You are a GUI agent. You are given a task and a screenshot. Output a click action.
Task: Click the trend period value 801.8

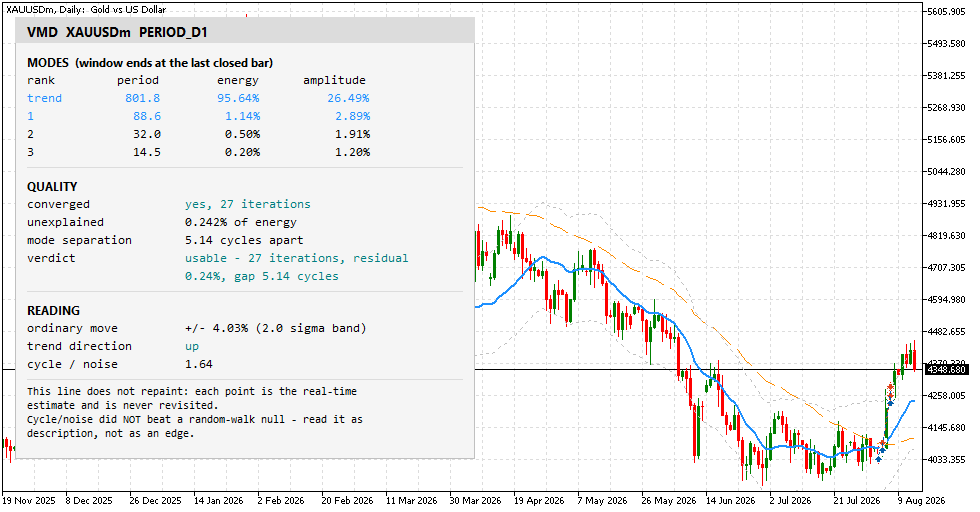(x=142, y=98)
